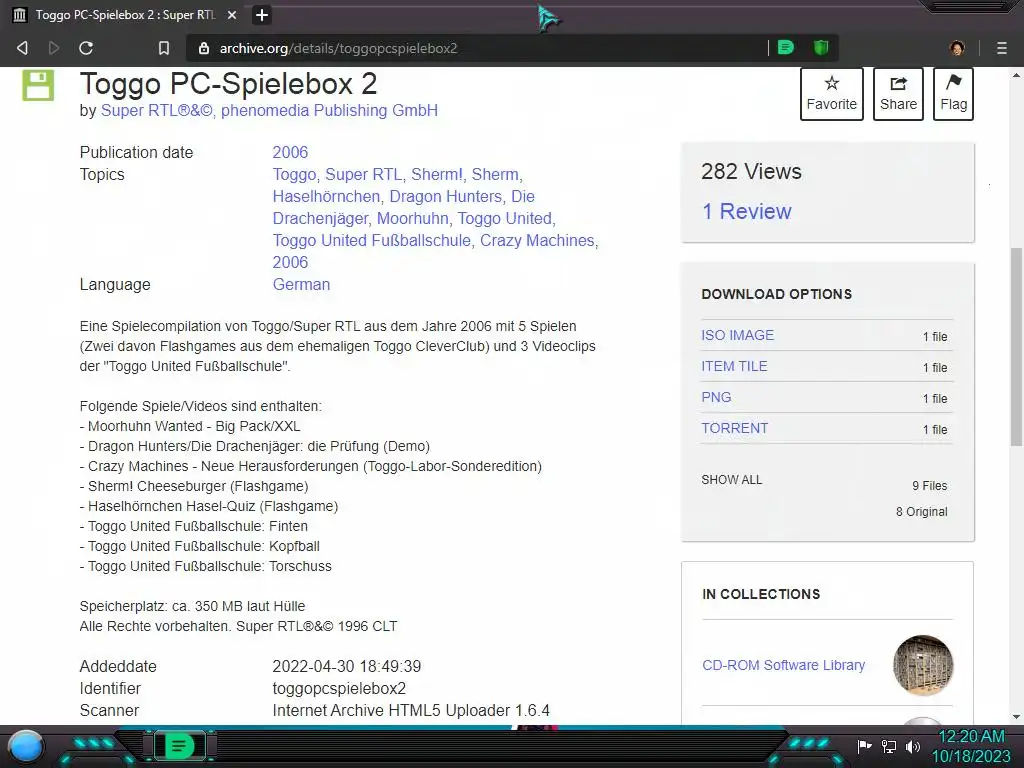This screenshot has height=768, width=1024.
Task: Click the Sherm topic link
Action: click(x=495, y=174)
